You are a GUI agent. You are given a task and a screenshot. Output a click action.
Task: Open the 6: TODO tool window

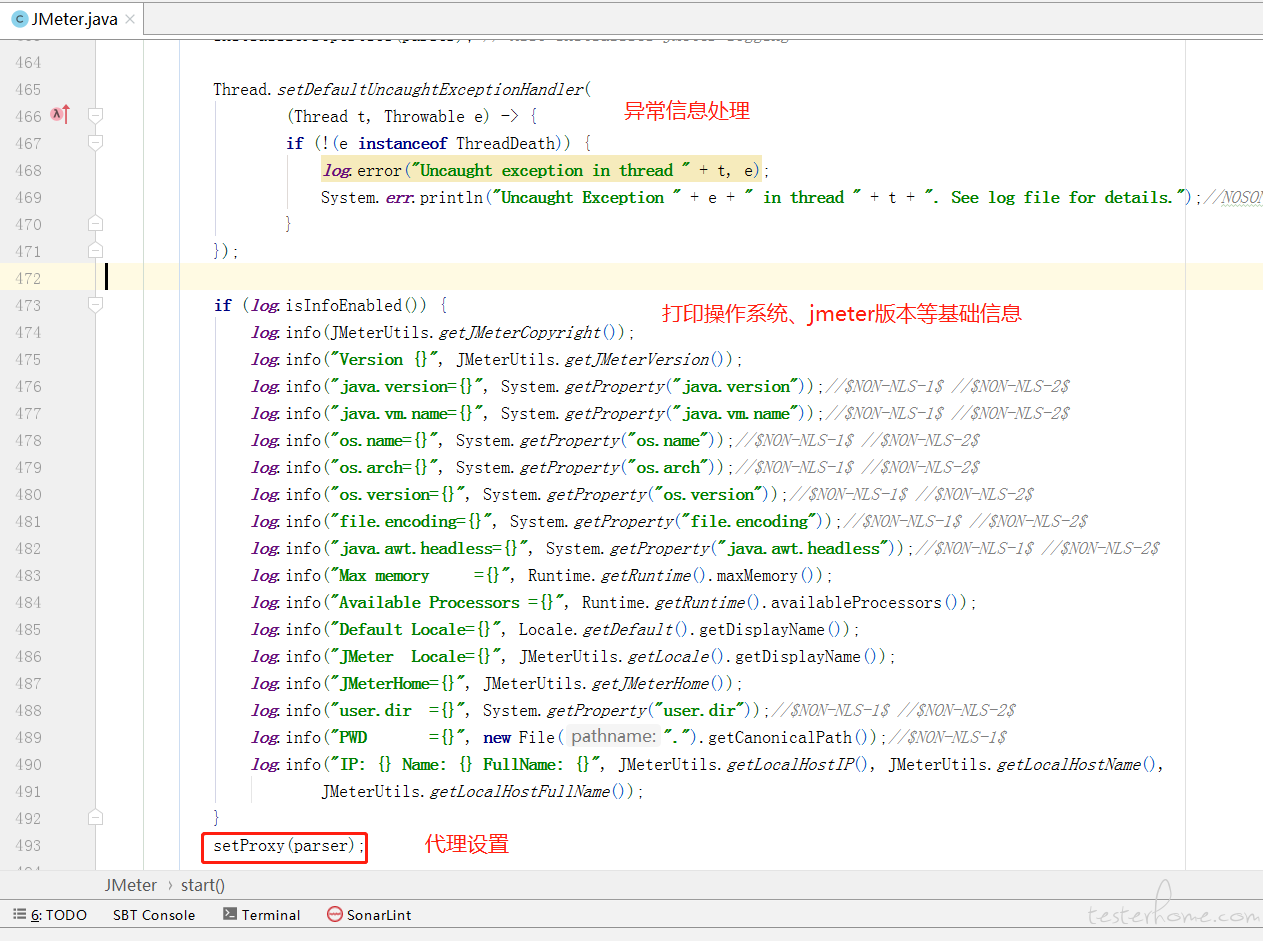(x=50, y=914)
